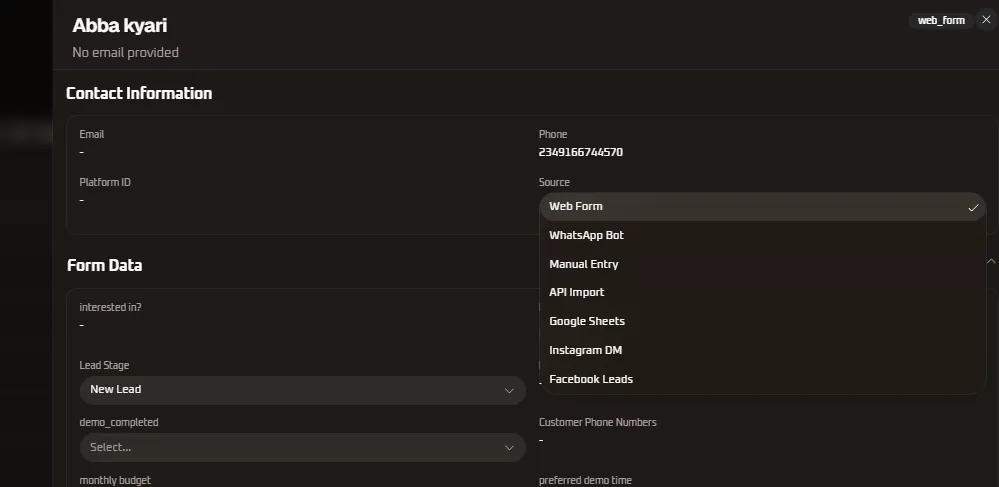This screenshot has height=487, width=999.
Task: Choose WhatsApp Bot as source
Action: click(x=763, y=235)
